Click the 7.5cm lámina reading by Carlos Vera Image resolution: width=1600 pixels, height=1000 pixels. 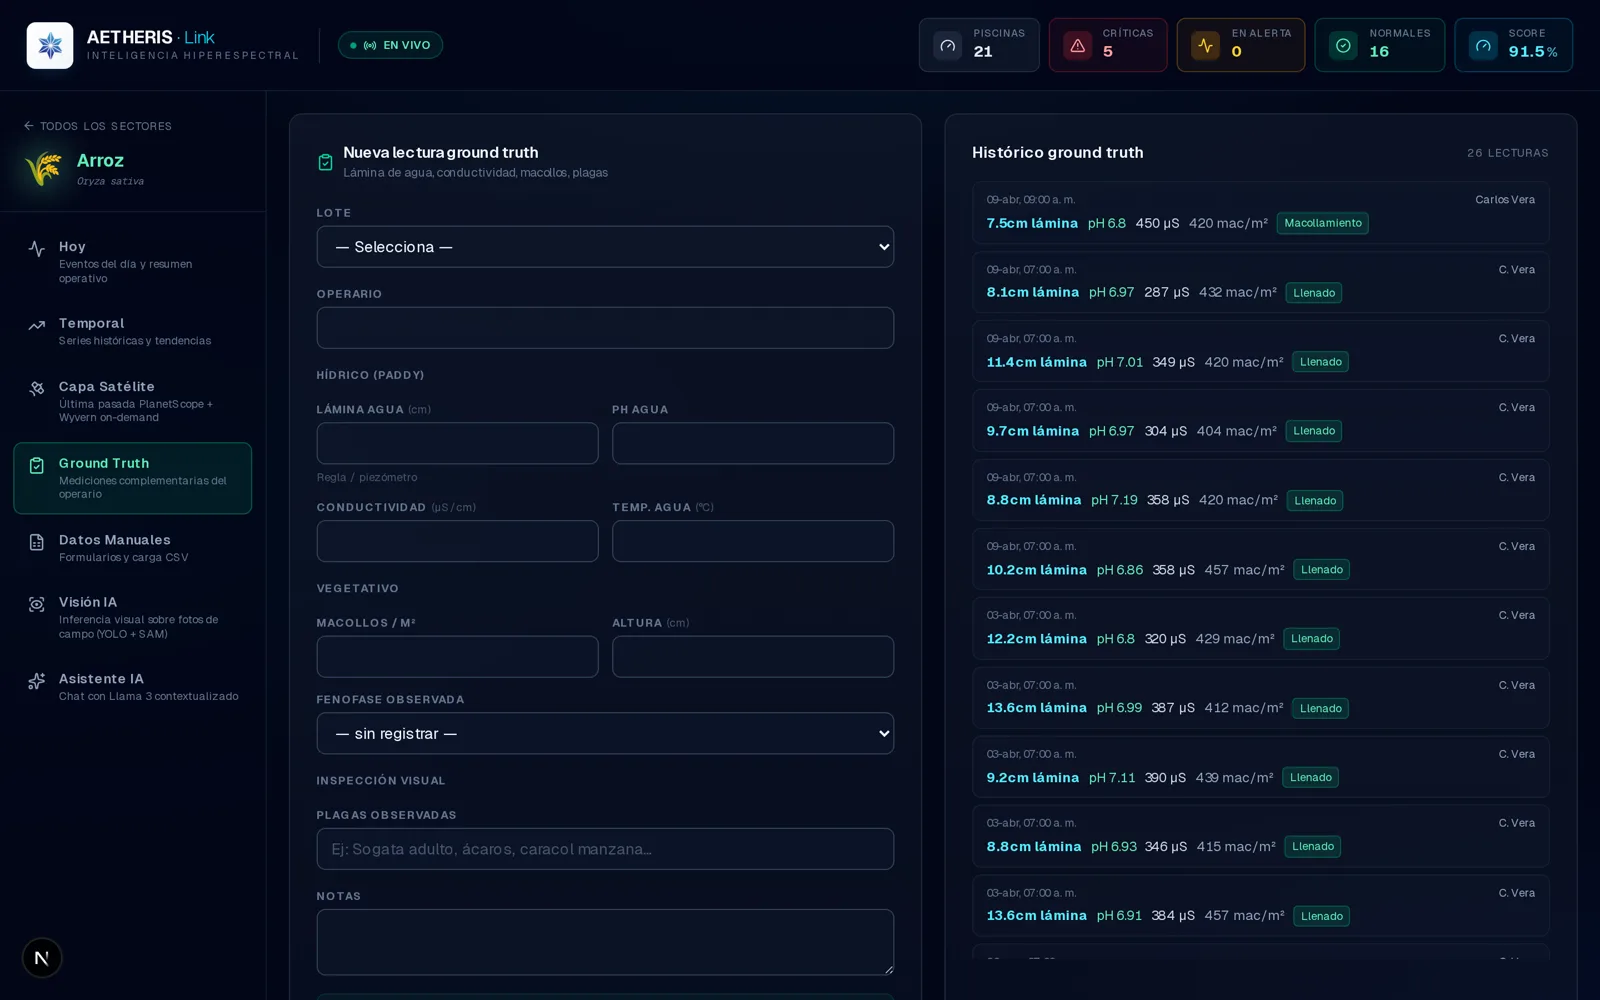pyautogui.click(x=1260, y=213)
